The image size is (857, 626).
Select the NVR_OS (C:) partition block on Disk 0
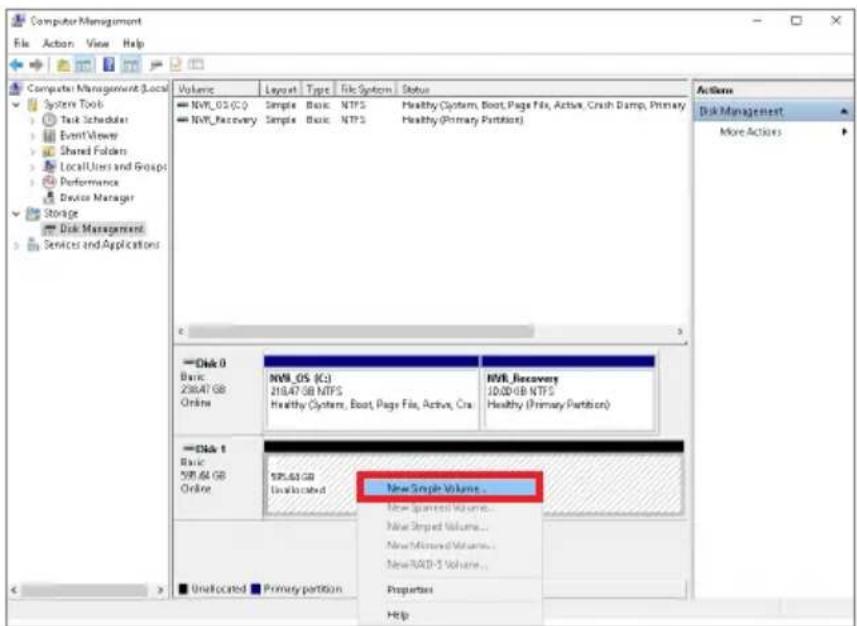[x=371, y=393]
